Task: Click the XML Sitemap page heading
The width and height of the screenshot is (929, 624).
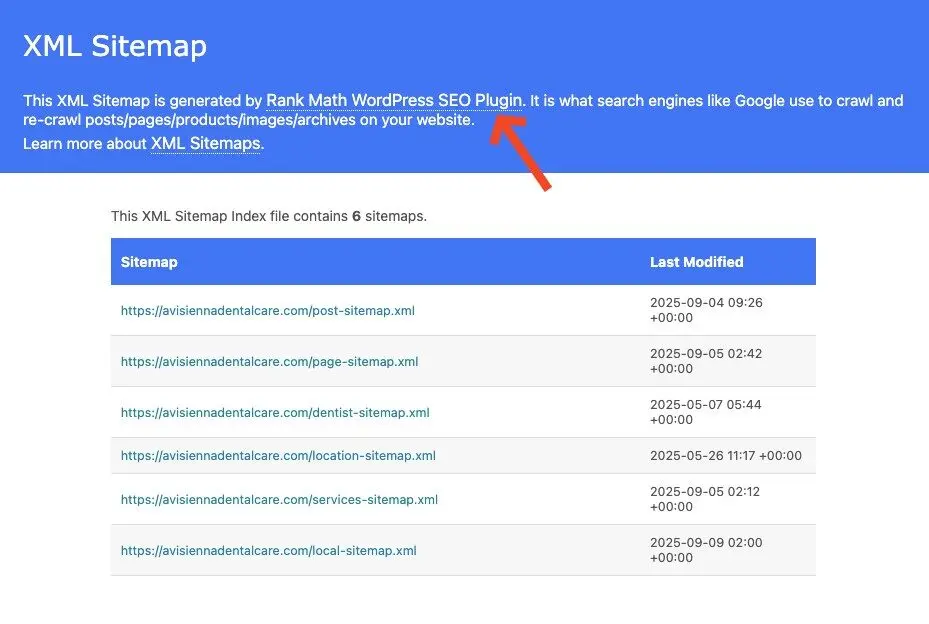Action: point(115,46)
